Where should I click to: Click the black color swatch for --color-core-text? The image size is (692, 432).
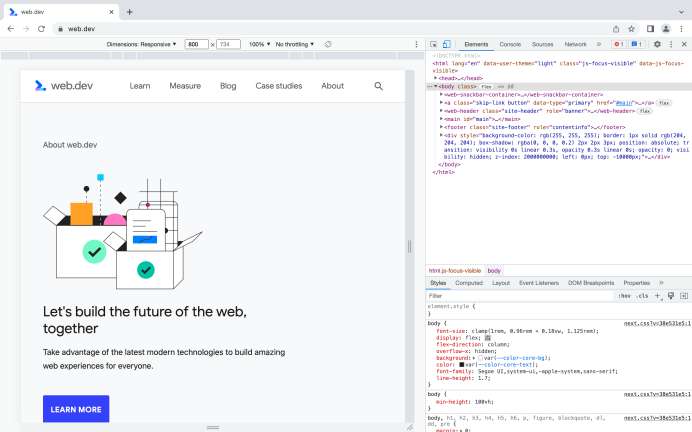point(462,365)
